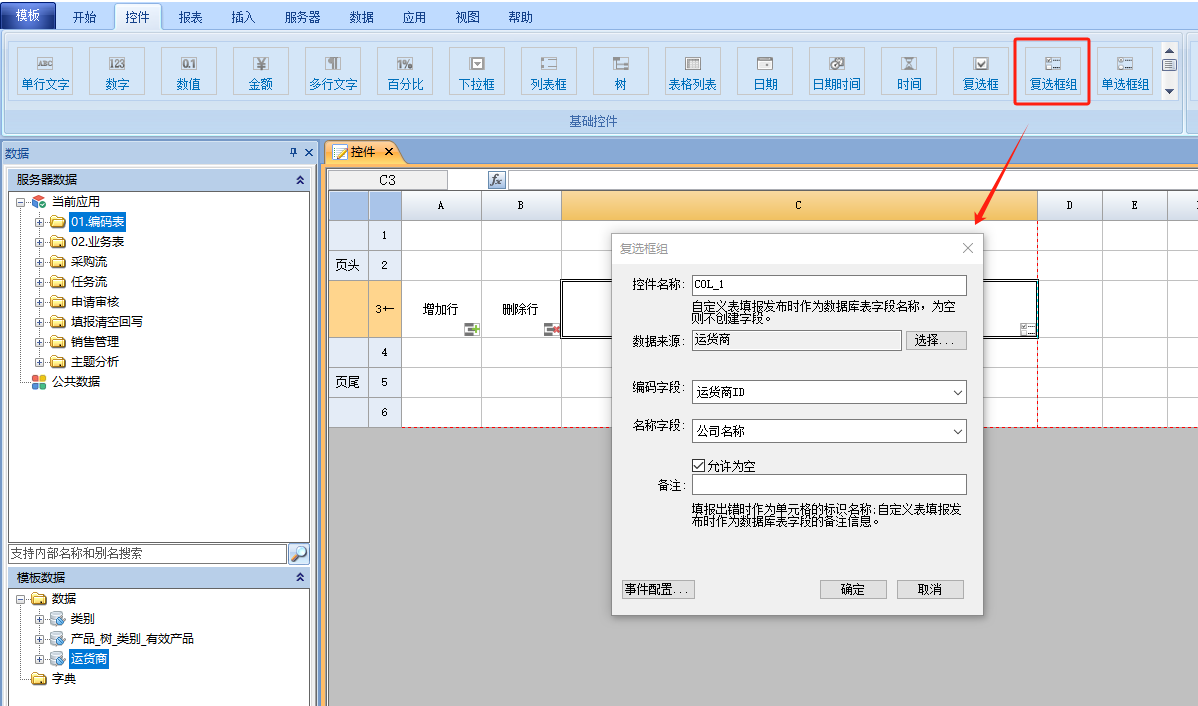Choose the 日期 date control
The height and width of the screenshot is (706, 1198).
tap(765, 72)
